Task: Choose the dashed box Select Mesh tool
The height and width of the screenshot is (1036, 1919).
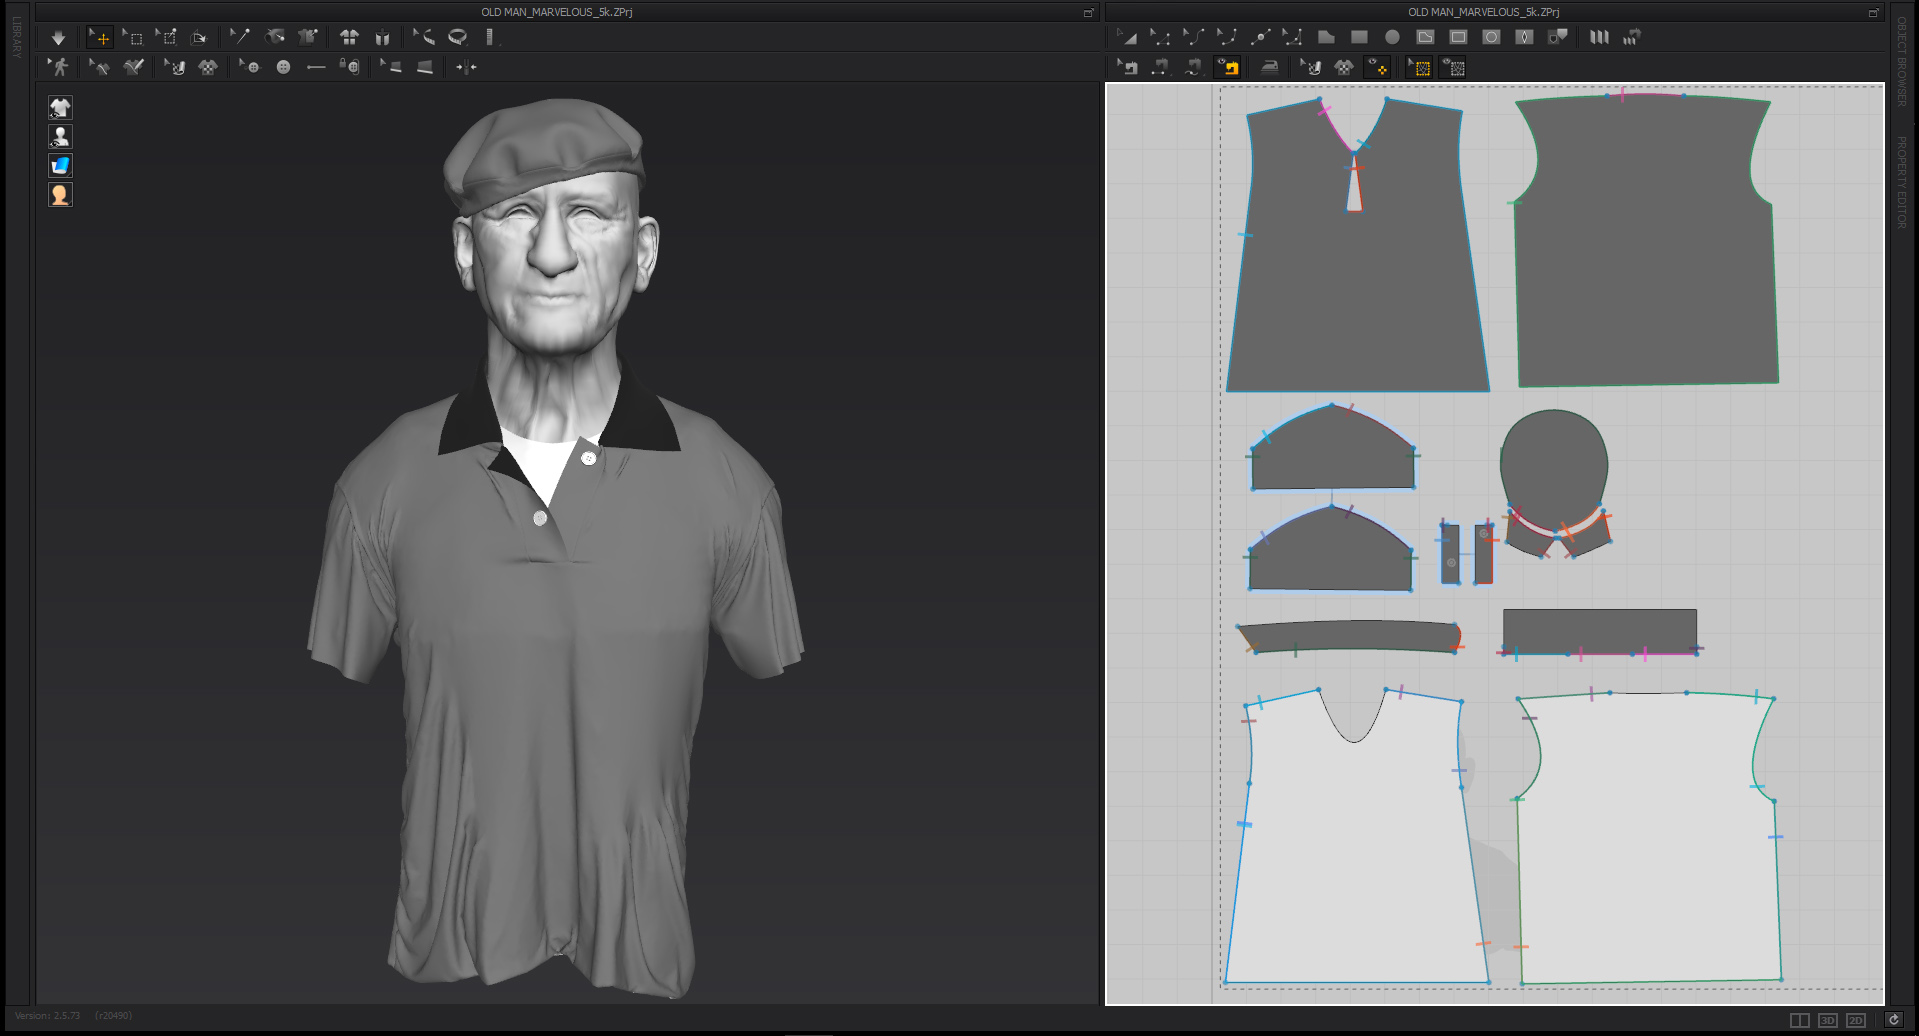Action: pyautogui.click(x=133, y=38)
